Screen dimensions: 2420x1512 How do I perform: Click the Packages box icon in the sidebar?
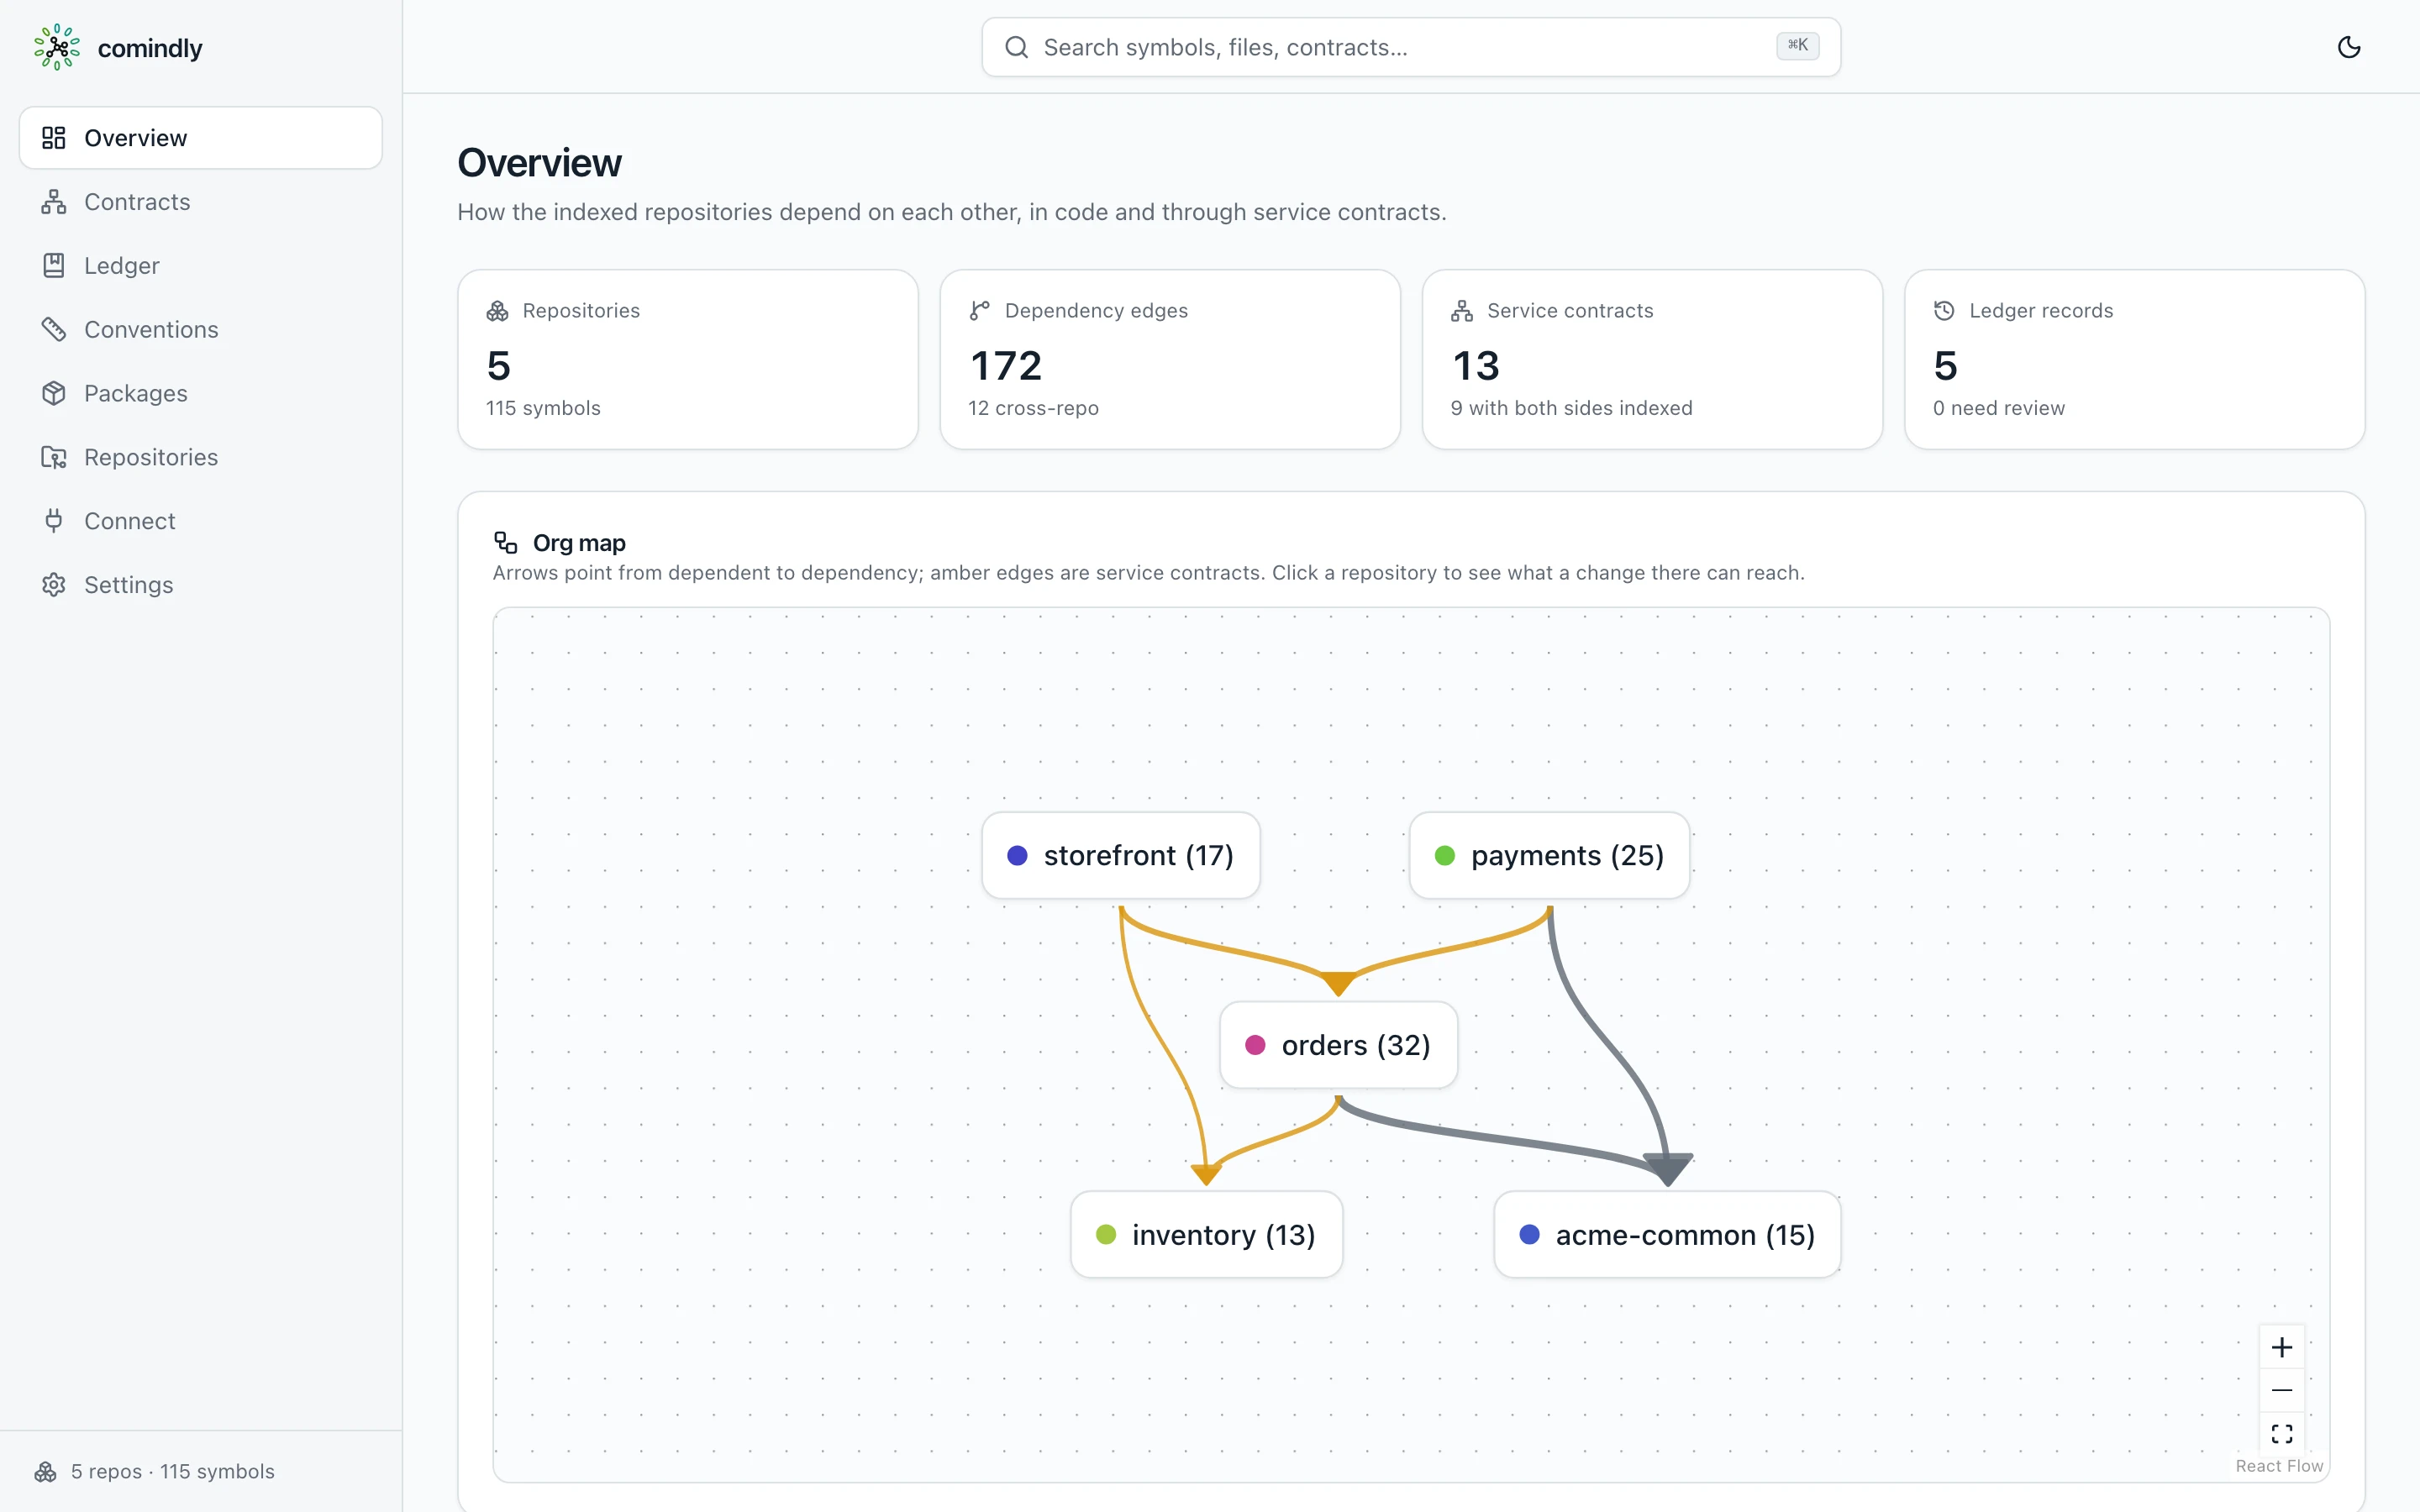pyautogui.click(x=54, y=393)
